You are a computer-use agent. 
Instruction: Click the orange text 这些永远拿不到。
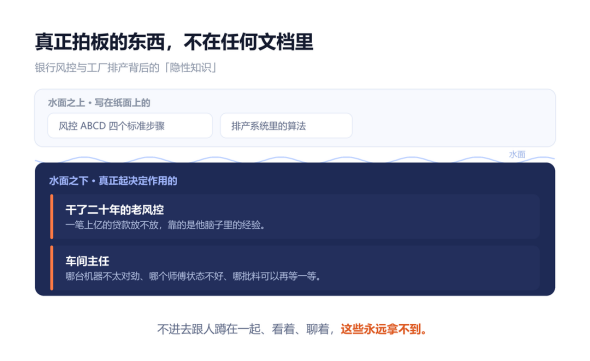pos(384,329)
